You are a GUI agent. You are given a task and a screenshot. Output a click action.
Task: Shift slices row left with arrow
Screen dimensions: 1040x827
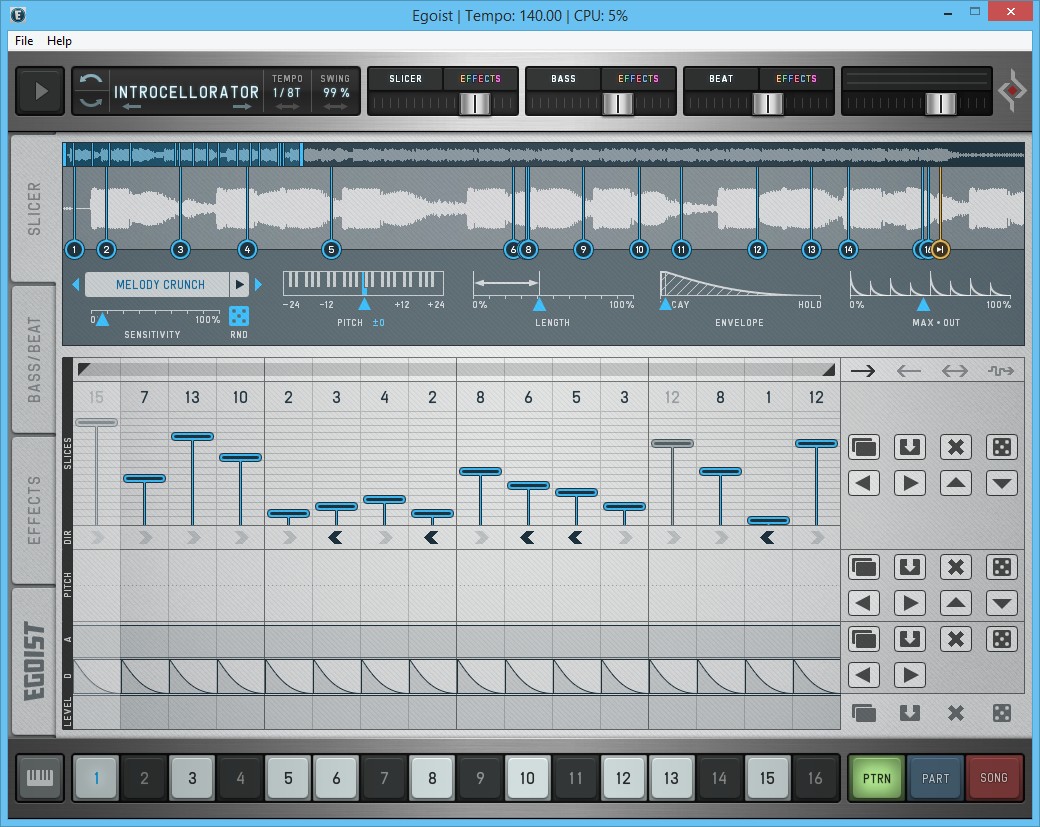(864, 483)
